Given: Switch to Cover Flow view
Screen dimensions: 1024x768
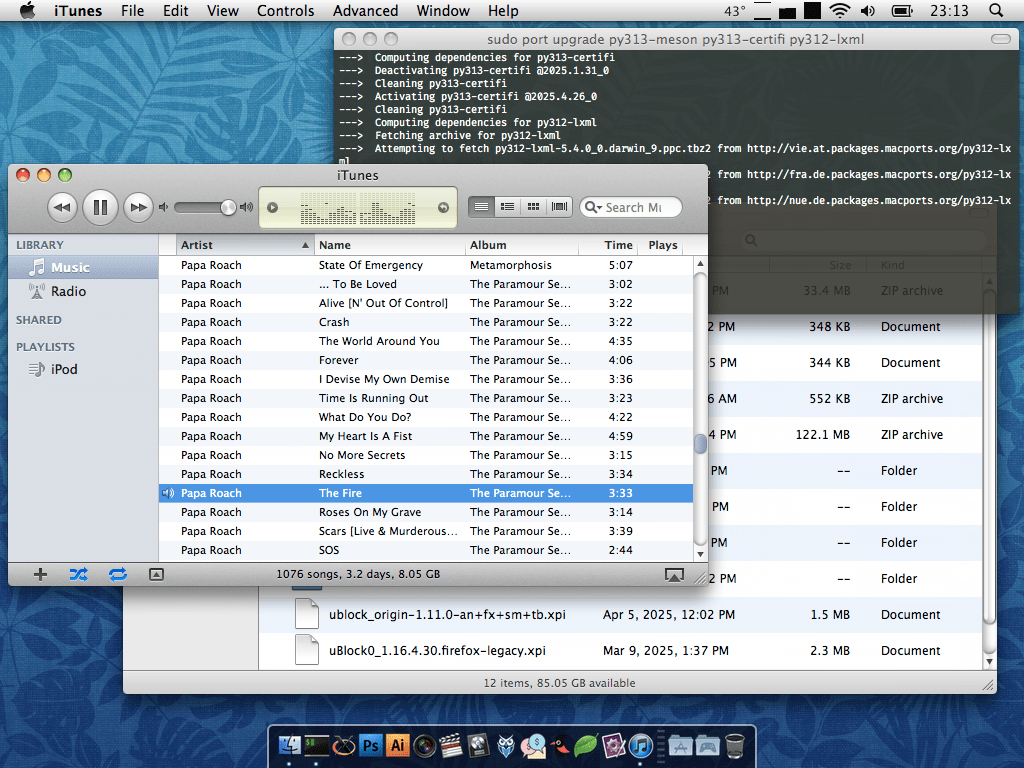Looking at the screenshot, I should click(560, 207).
